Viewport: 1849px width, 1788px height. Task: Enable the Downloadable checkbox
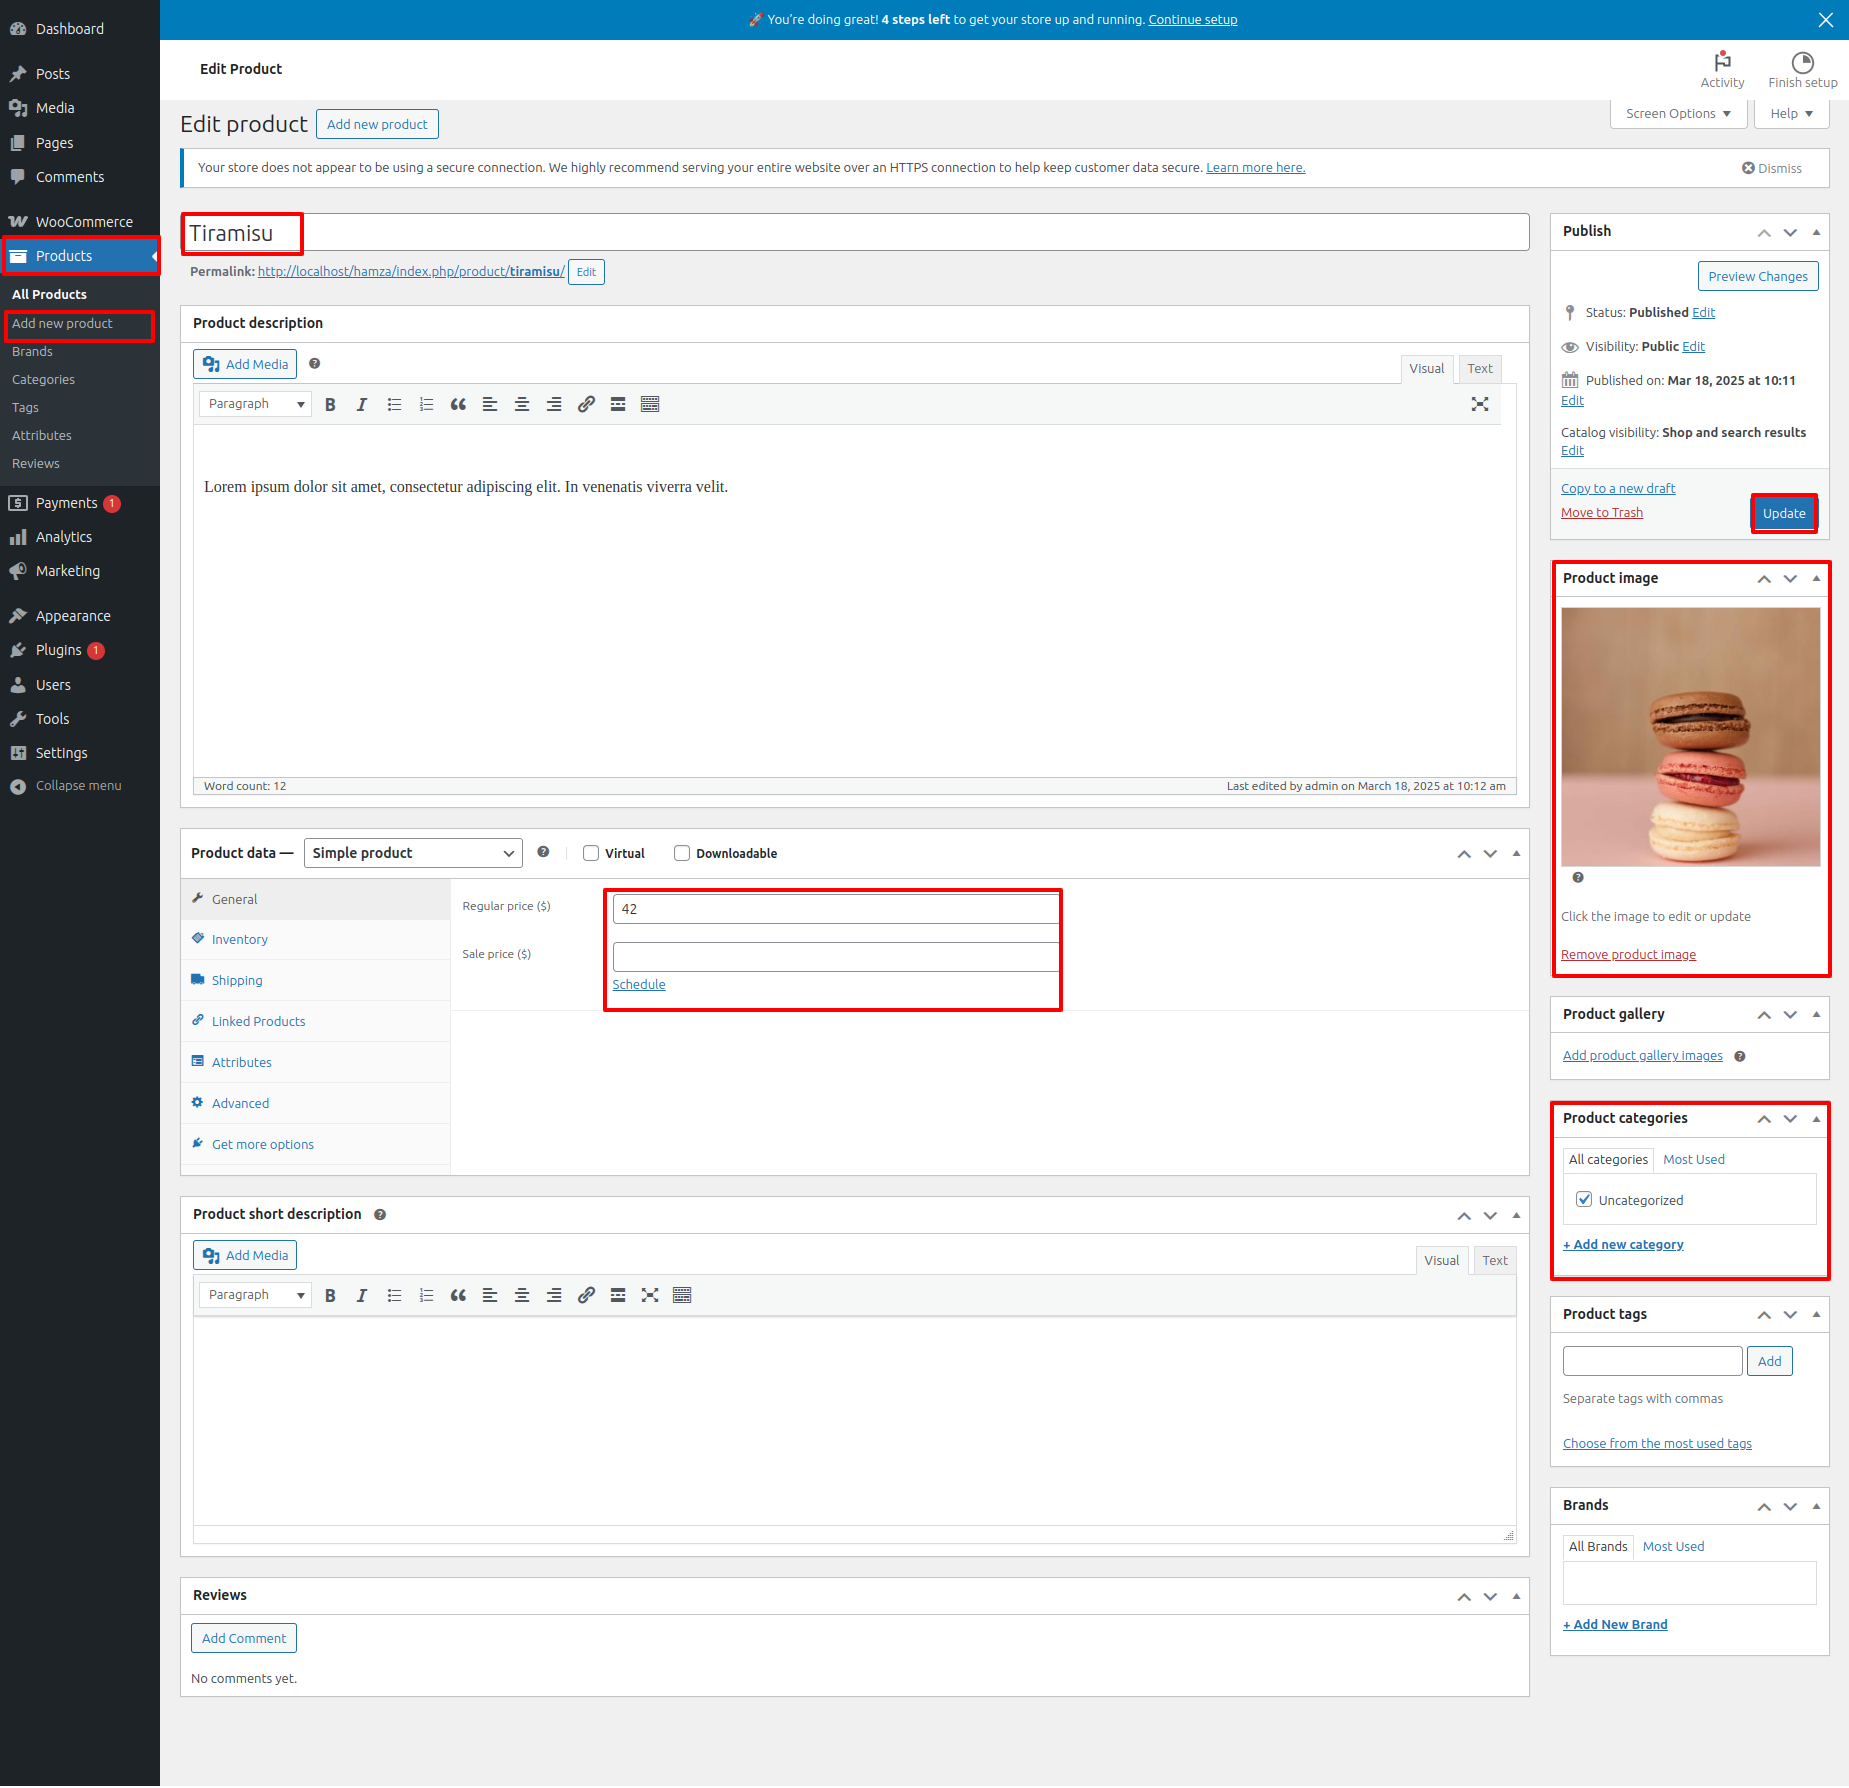[682, 853]
